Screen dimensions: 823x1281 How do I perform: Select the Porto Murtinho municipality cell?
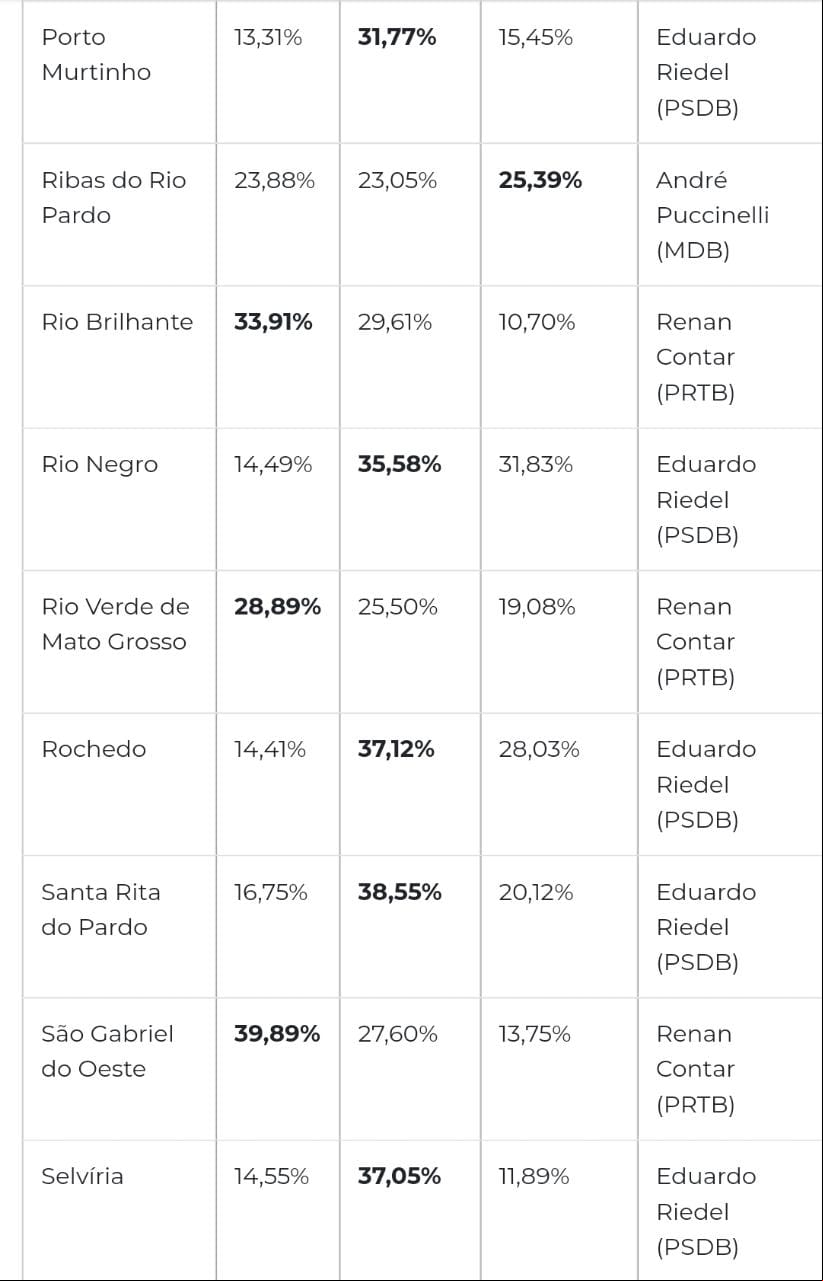[96, 55]
